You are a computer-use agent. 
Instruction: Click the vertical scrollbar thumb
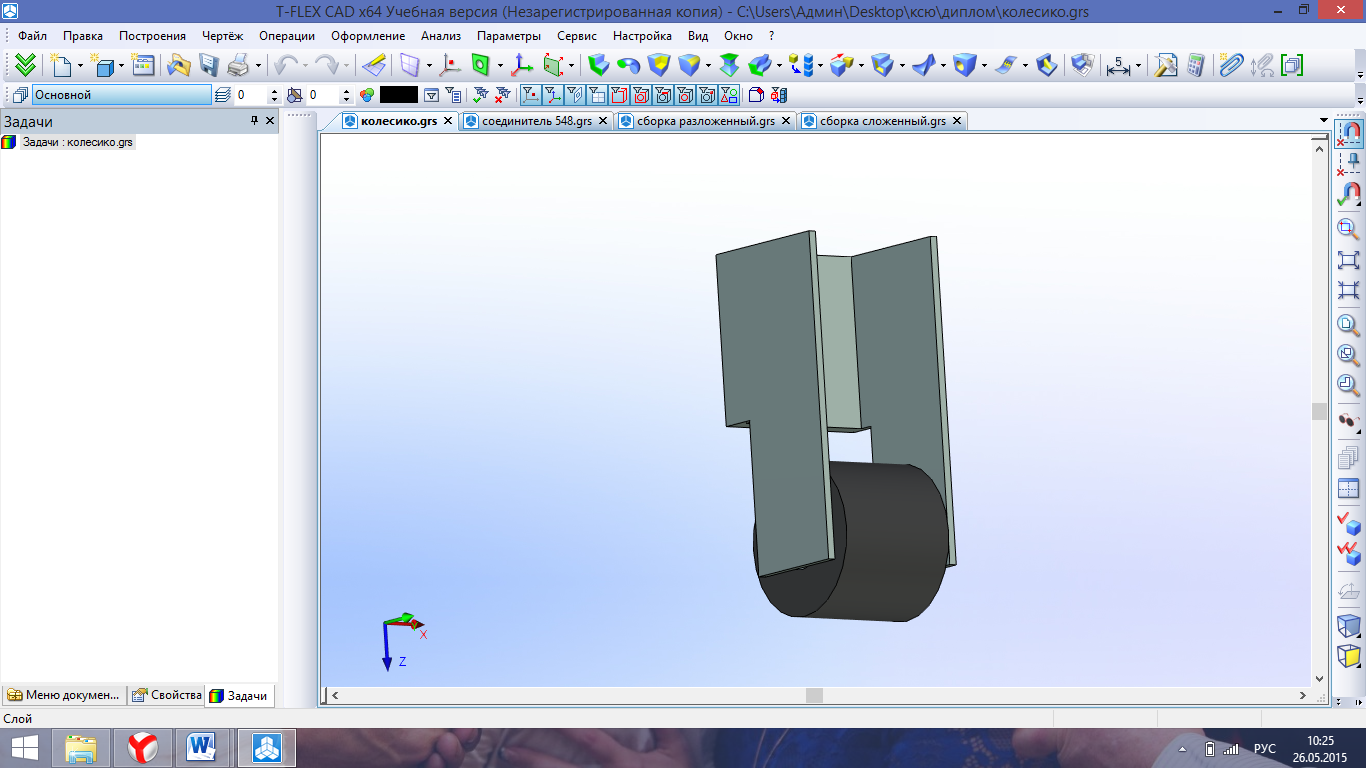point(1319,412)
